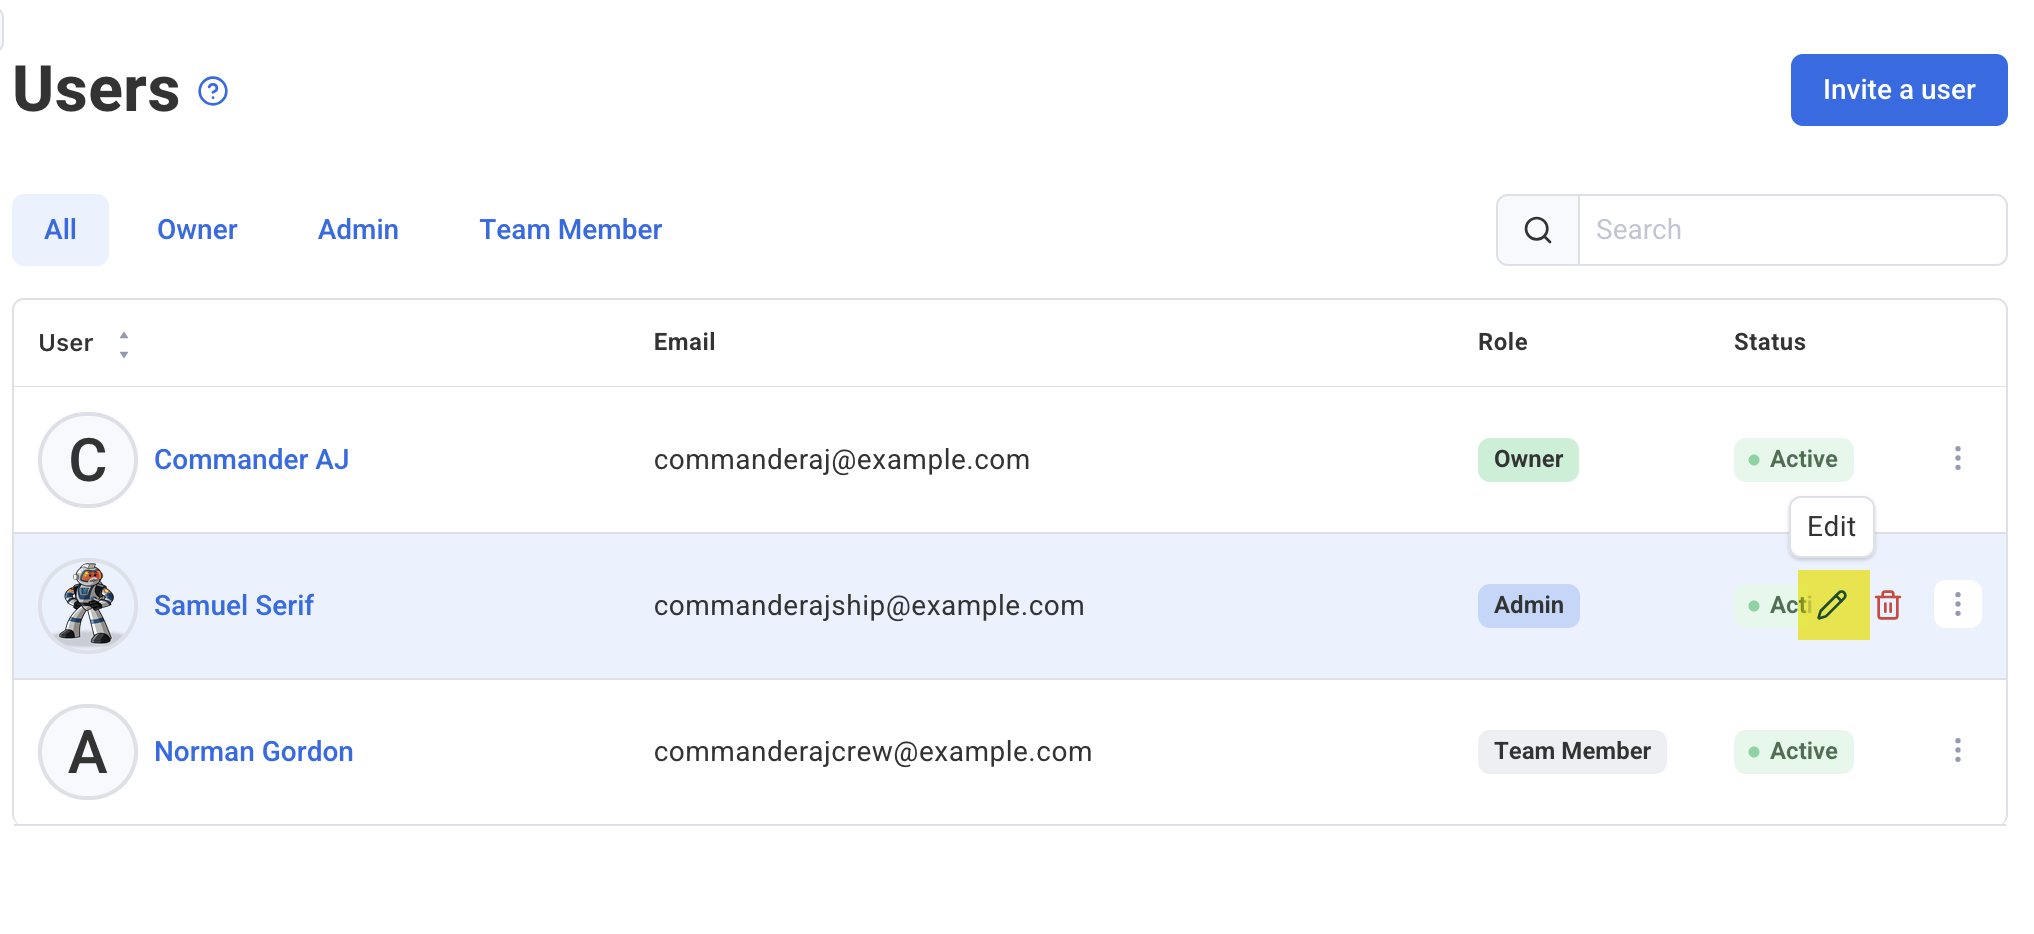The width and height of the screenshot is (2034, 934).
Task: Click Norman Gordon's Active status badge
Action: pyautogui.click(x=1794, y=752)
